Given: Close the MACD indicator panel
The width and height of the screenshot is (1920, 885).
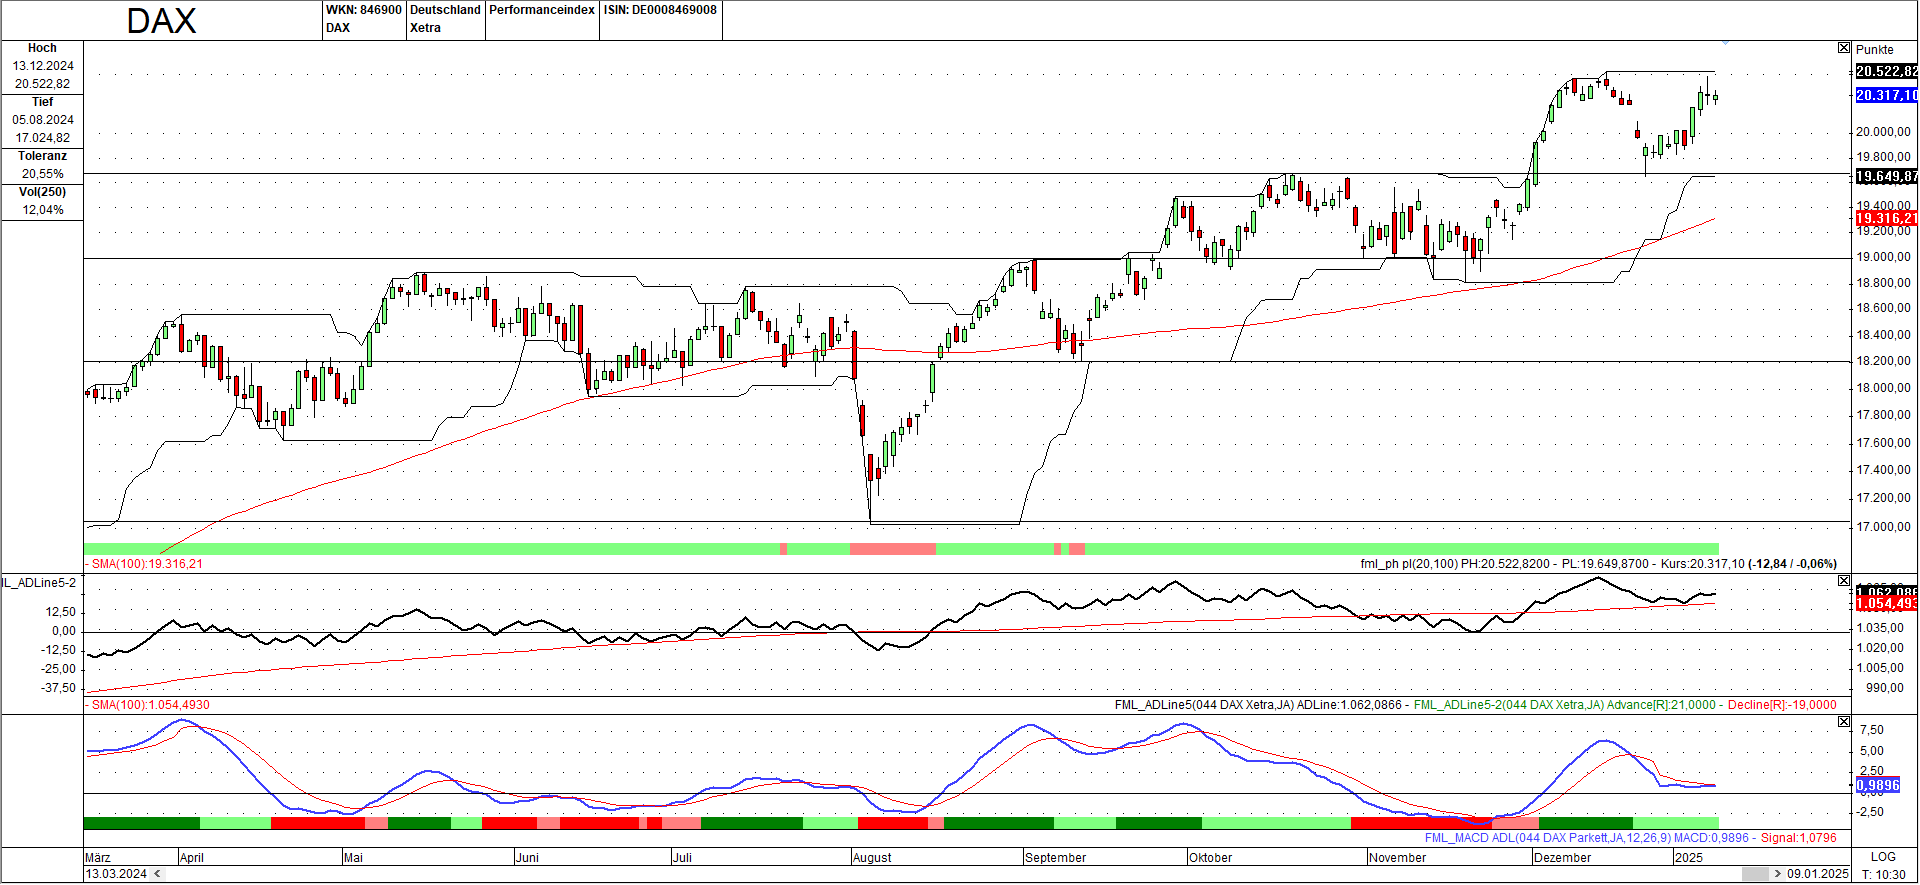Looking at the screenshot, I should tap(1844, 721).
